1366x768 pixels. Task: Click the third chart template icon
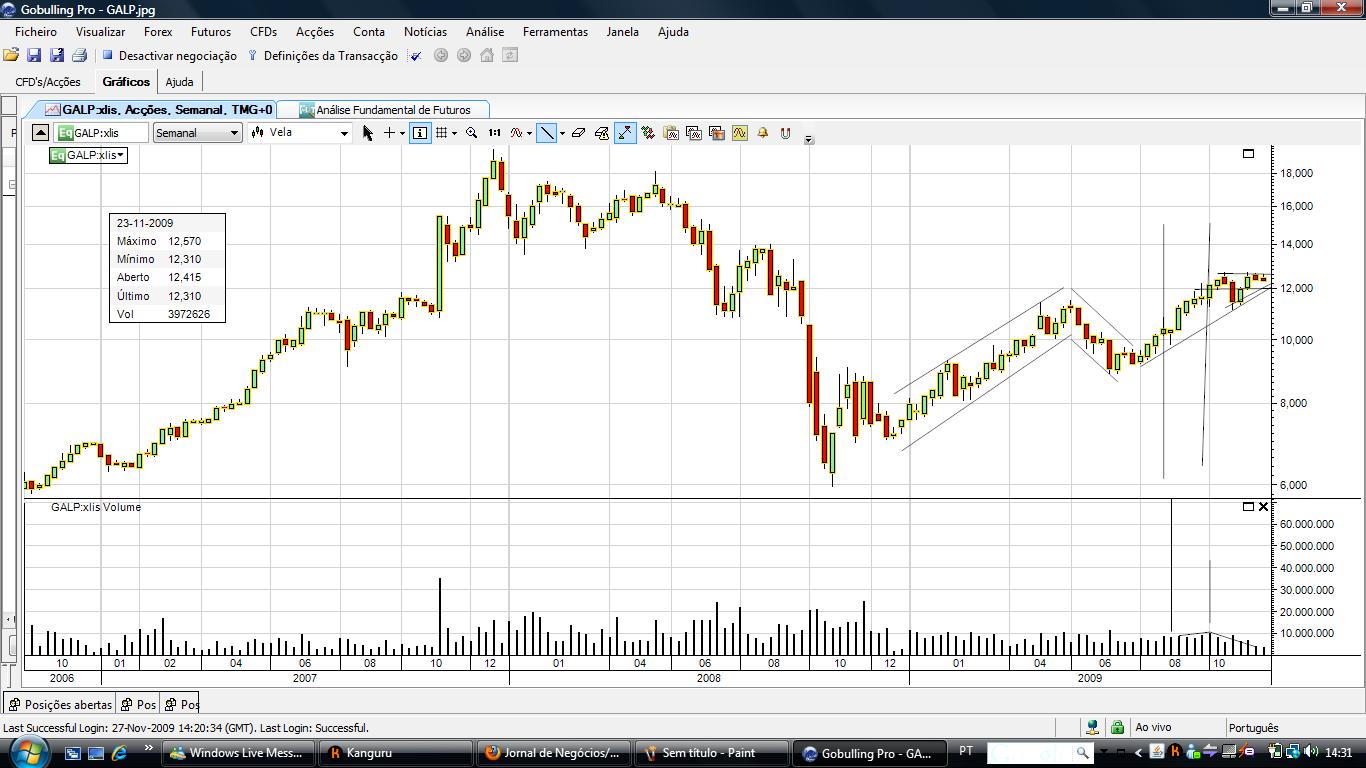point(717,133)
